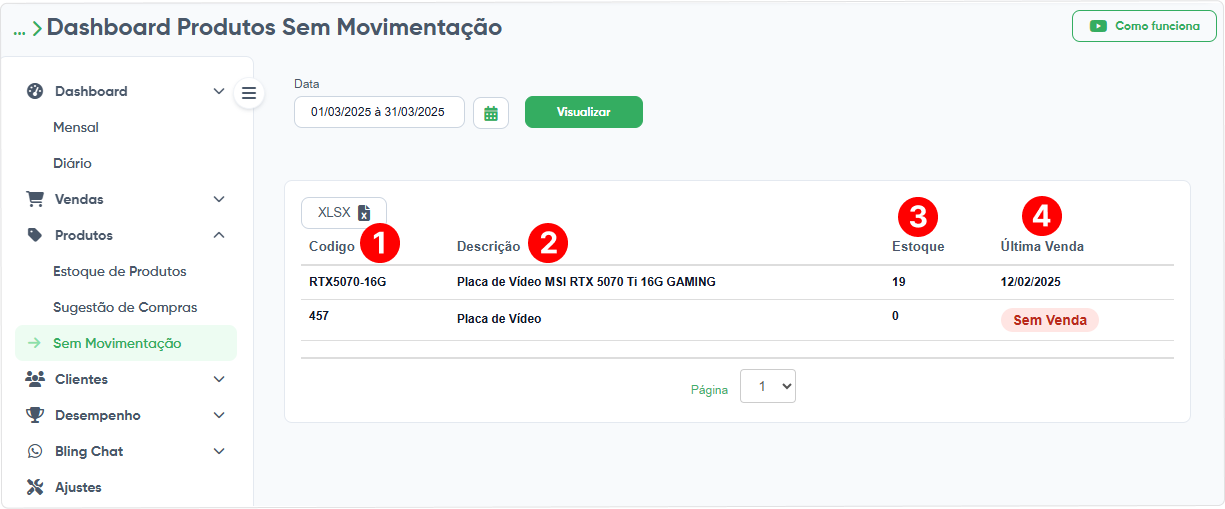Viewport: 1225px width, 509px height.
Task: Click the Sem Venda badge
Action: click(1050, 320)
